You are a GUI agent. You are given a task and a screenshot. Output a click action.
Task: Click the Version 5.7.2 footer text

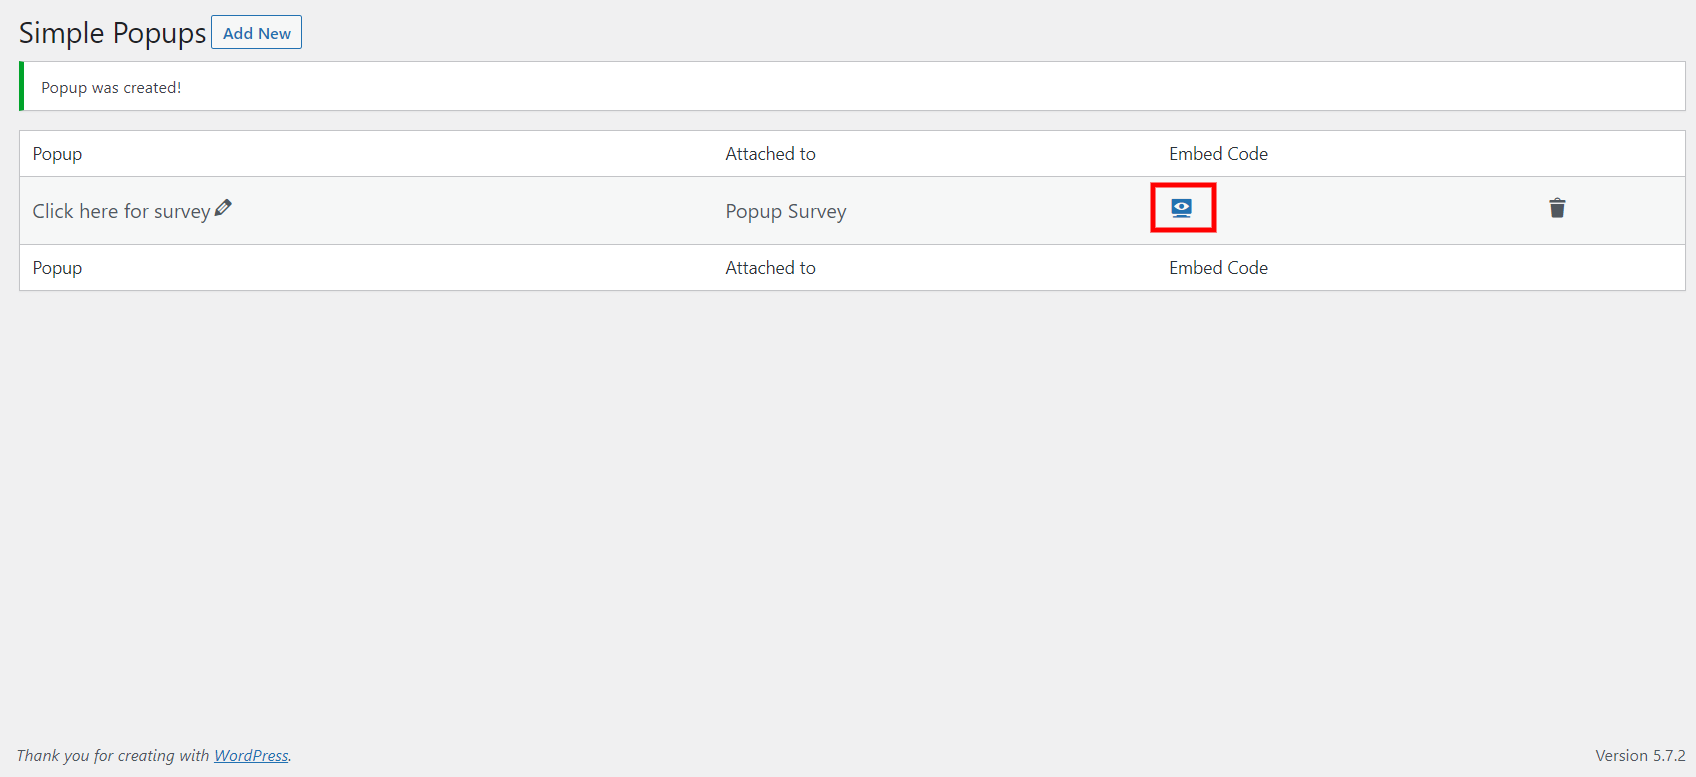pyautogui.click(x=1640, y=755)
